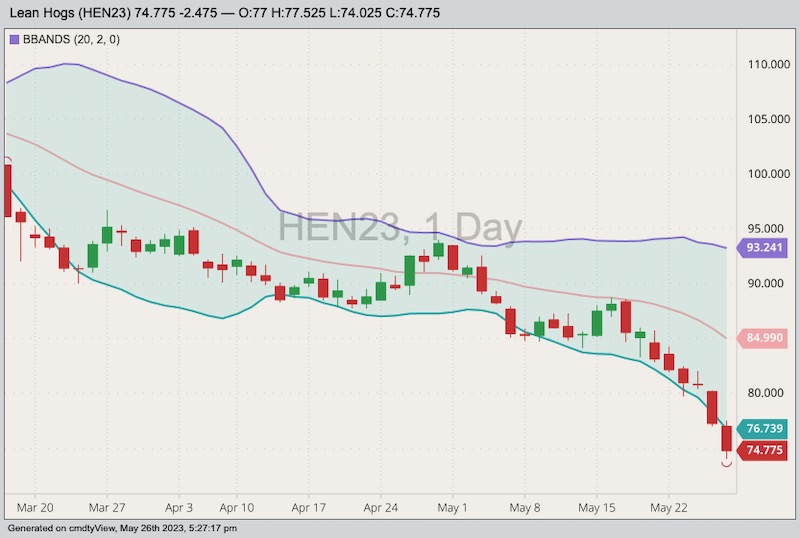Click the May 1 date label
Image resolution: width=800 pixels, height=538 pixels.
tap(453, 507)
